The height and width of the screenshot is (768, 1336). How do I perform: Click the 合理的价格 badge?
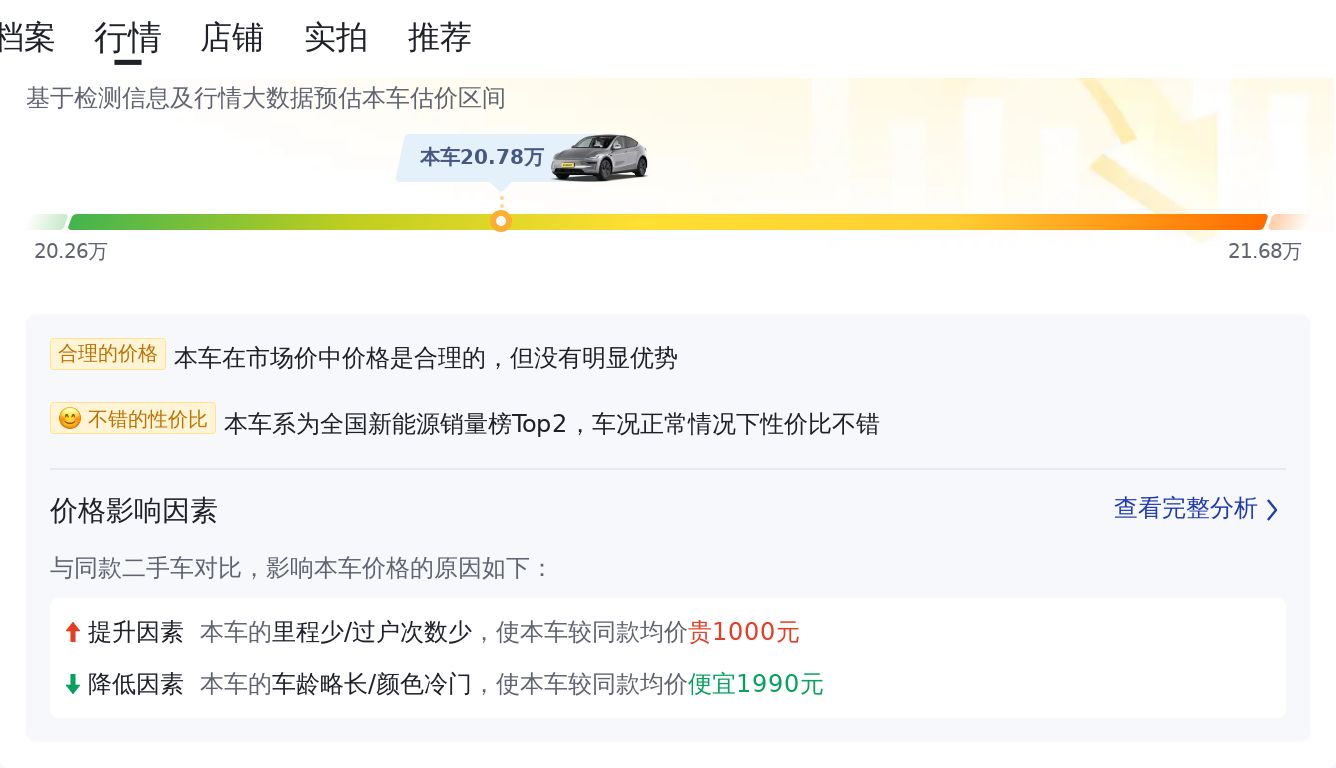(x=108, y=354)
